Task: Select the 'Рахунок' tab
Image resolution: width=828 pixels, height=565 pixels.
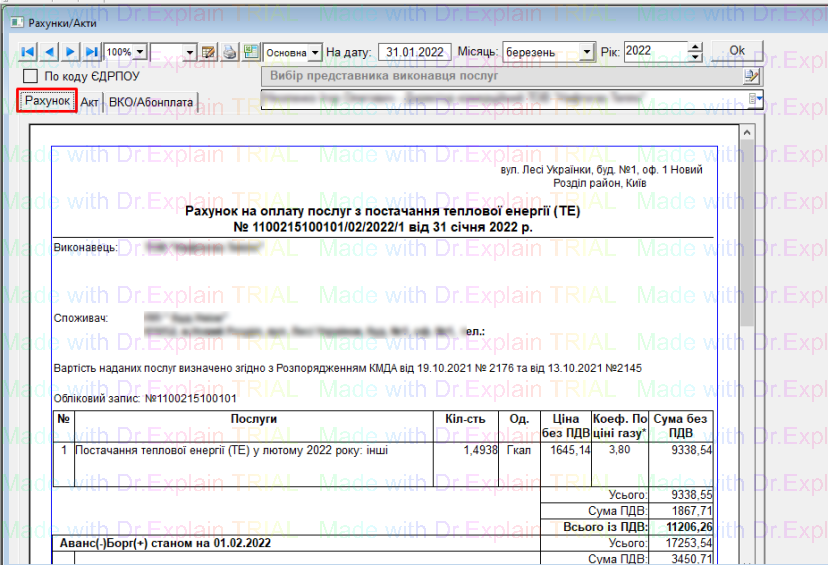Action: (47, 101)
